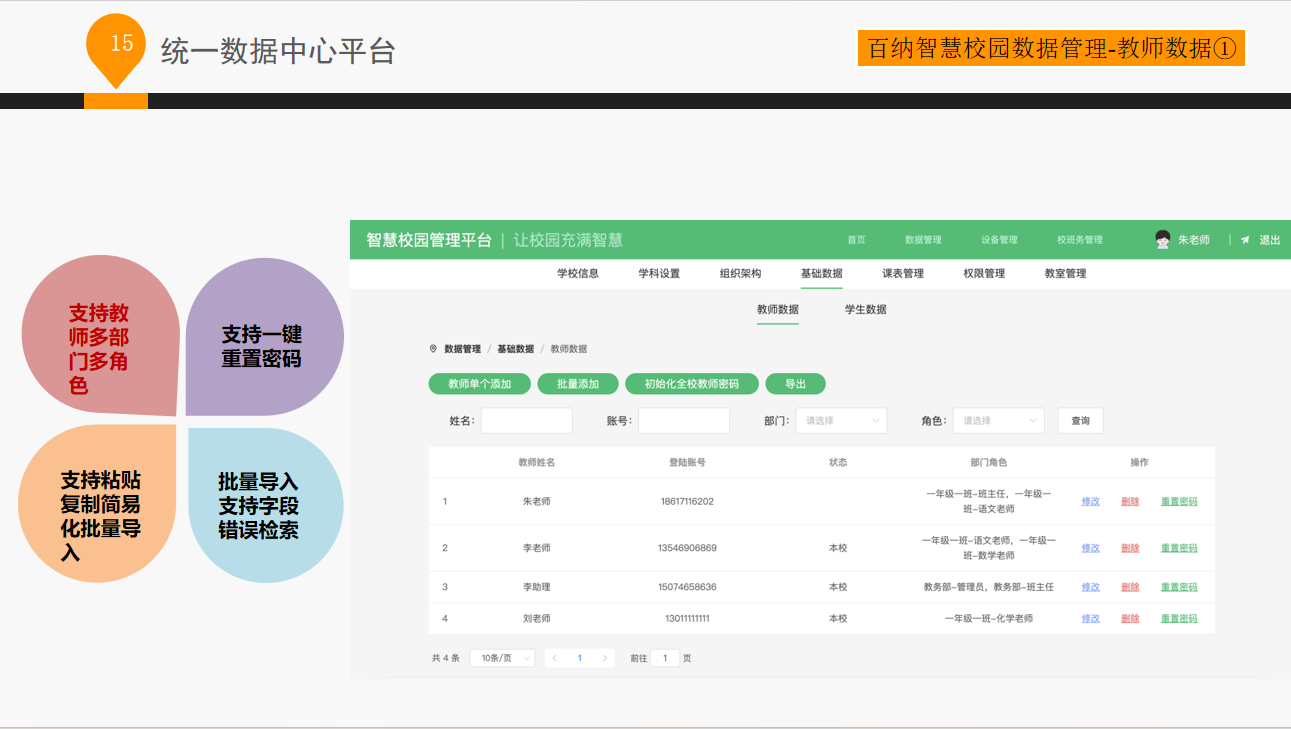This screenshot has height=729, width=1291.
Task: Click the 教务部-管理员 role cell
Action: click(x=988, y=587)
